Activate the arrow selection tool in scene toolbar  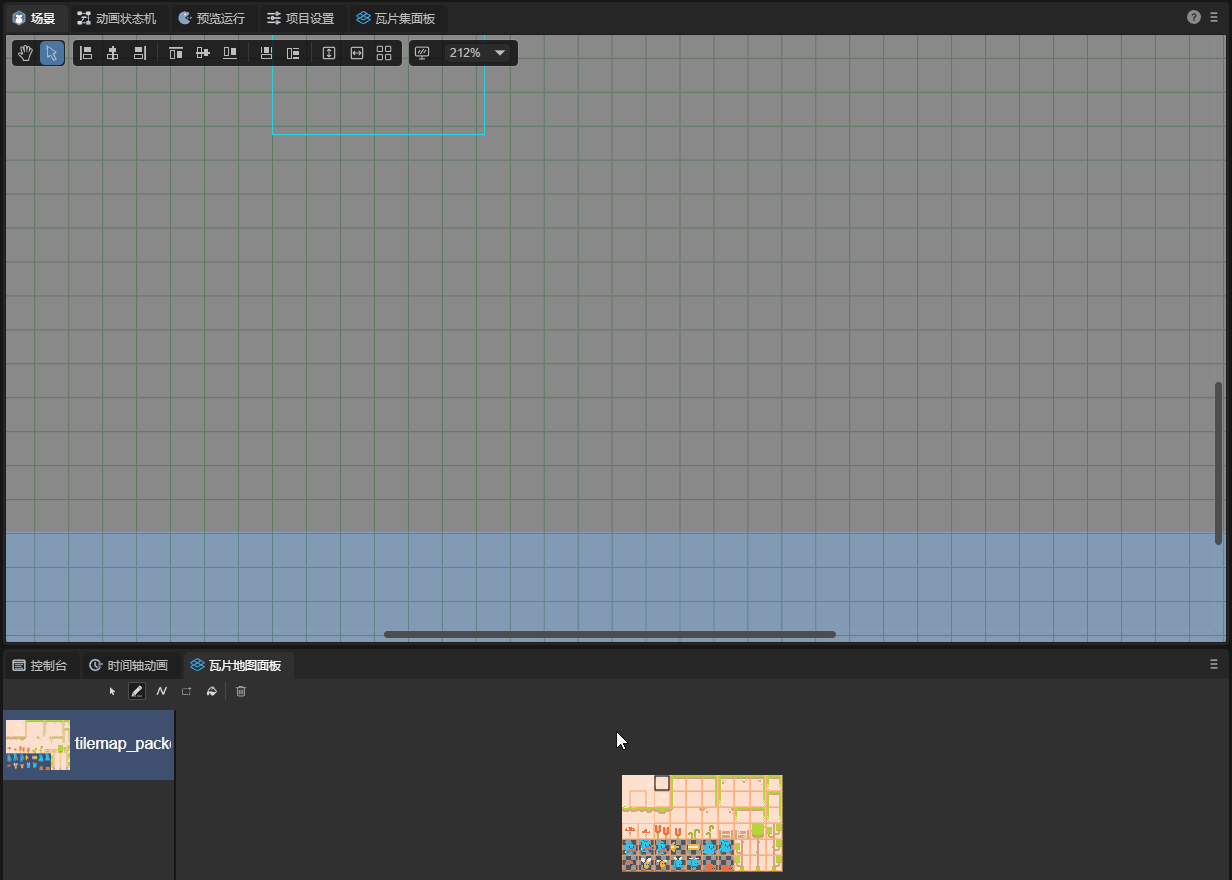52,53
